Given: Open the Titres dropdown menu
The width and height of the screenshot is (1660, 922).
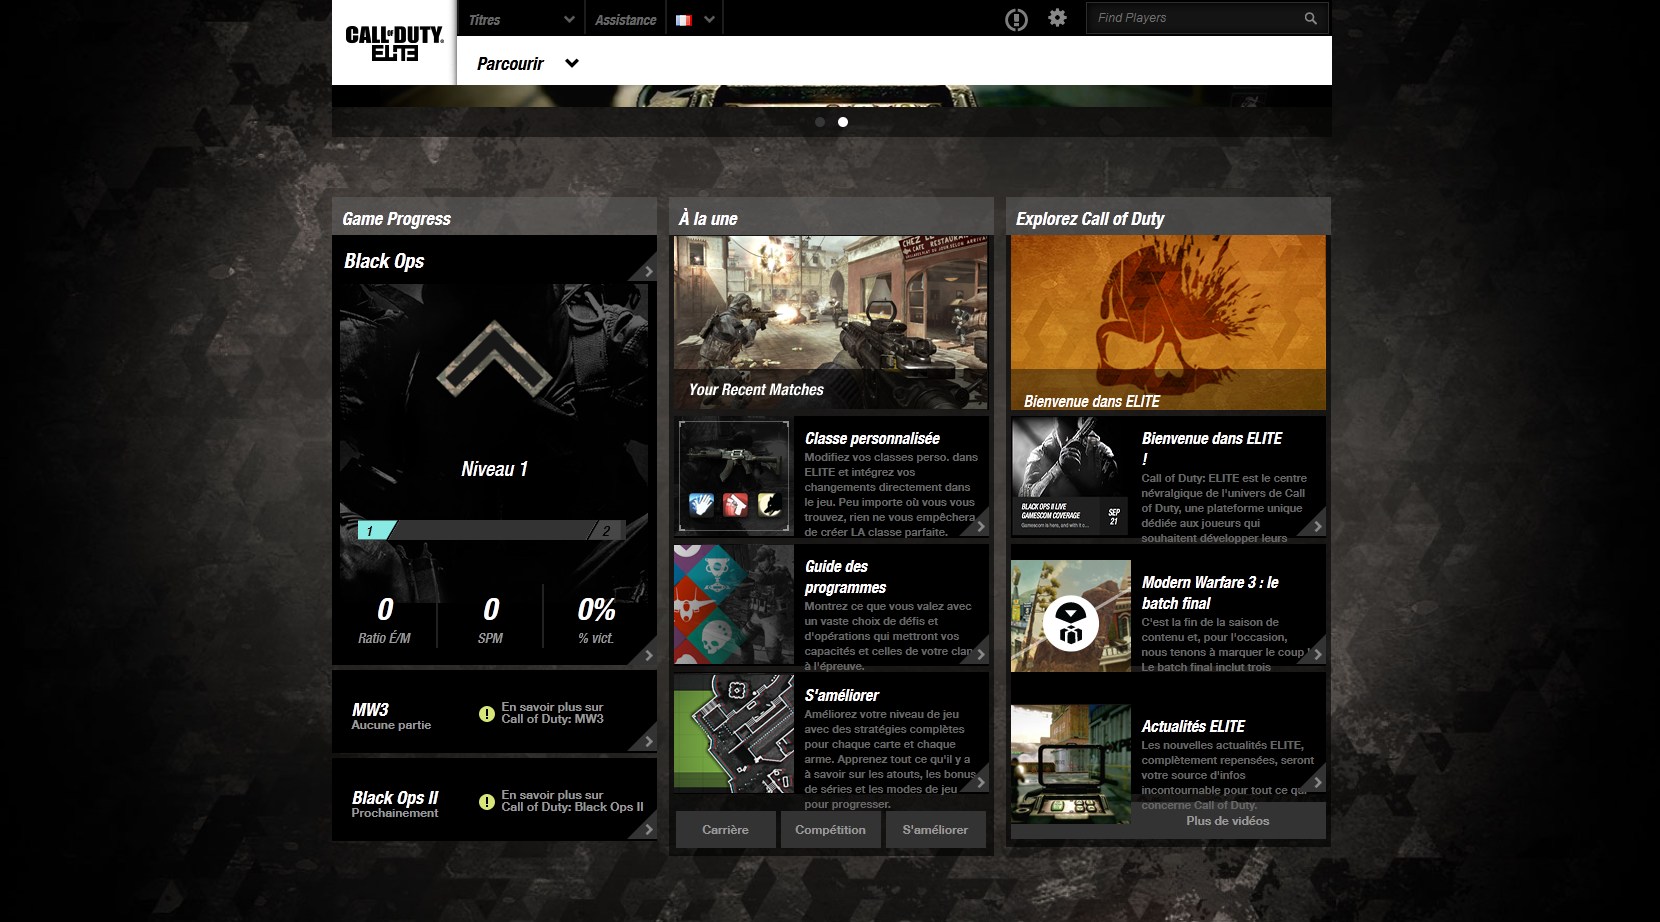Looking at the screenshot, I should pyautogui.click(x=521, y=19).
